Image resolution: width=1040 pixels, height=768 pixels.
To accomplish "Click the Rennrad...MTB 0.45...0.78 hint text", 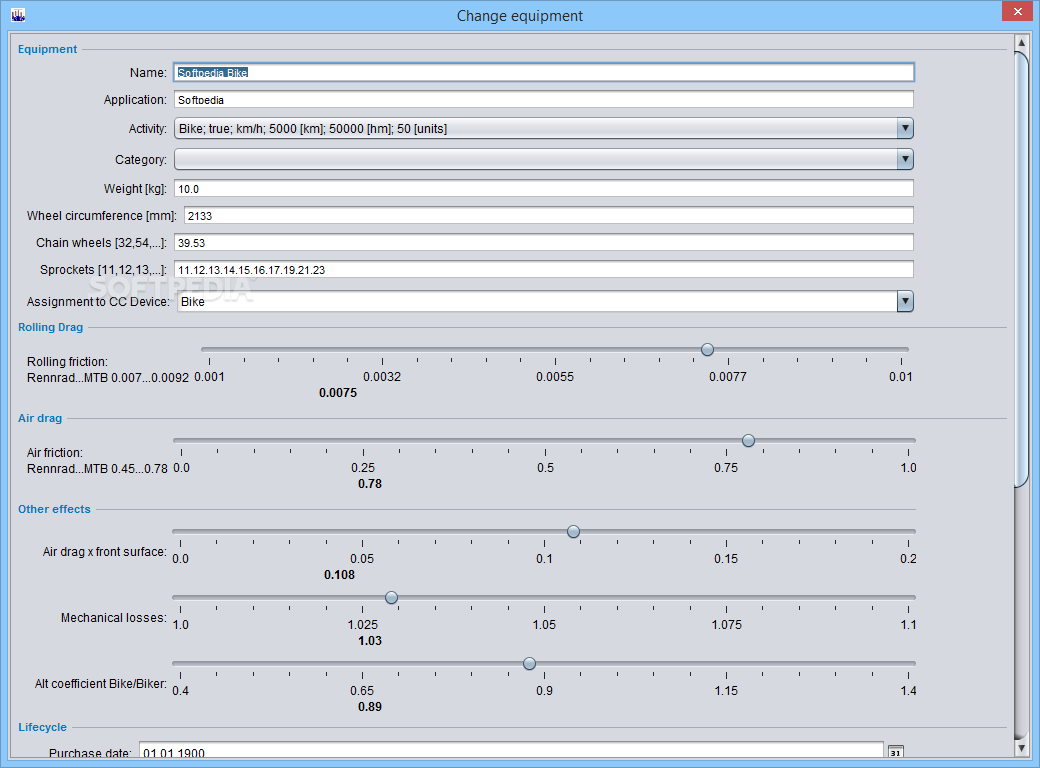I will 97,469.
